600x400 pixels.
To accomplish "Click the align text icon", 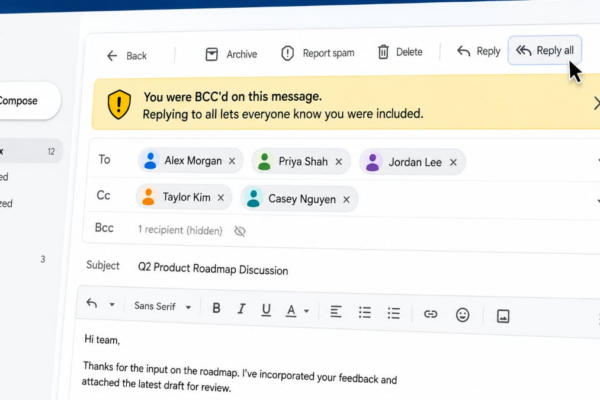I will 336,312.
